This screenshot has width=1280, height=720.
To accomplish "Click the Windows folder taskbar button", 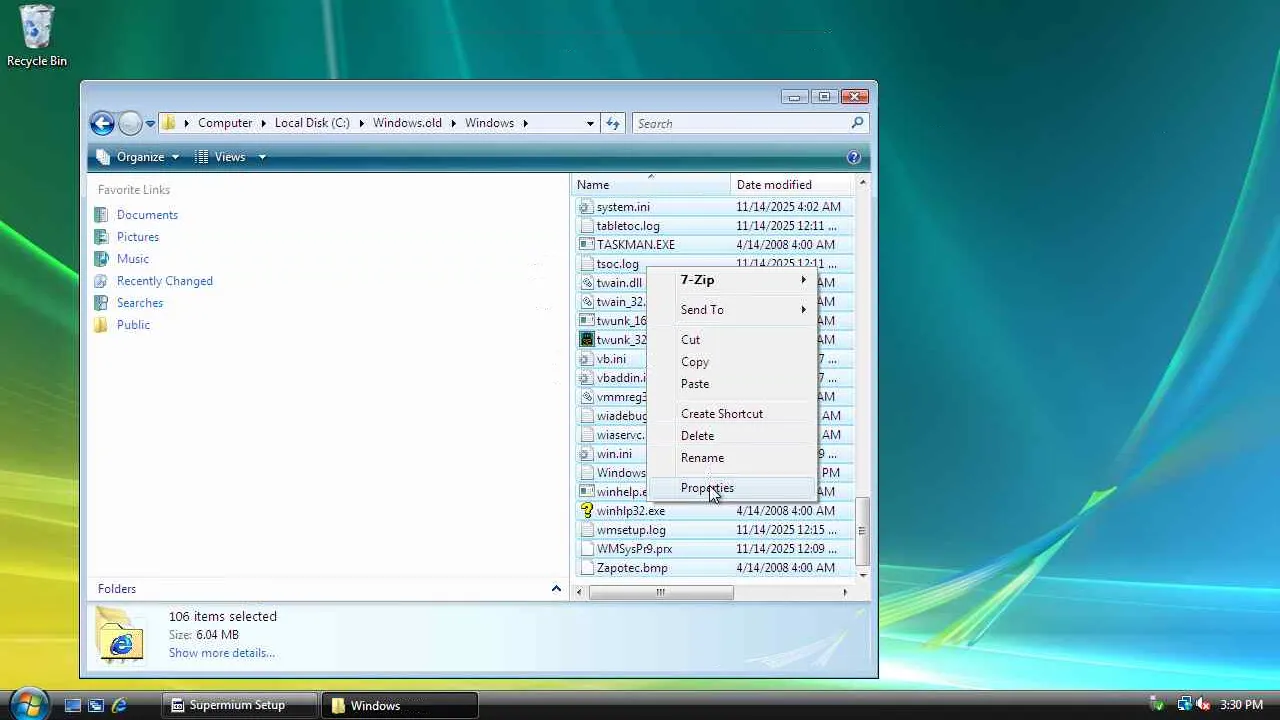I will click(x=399, y=705).
